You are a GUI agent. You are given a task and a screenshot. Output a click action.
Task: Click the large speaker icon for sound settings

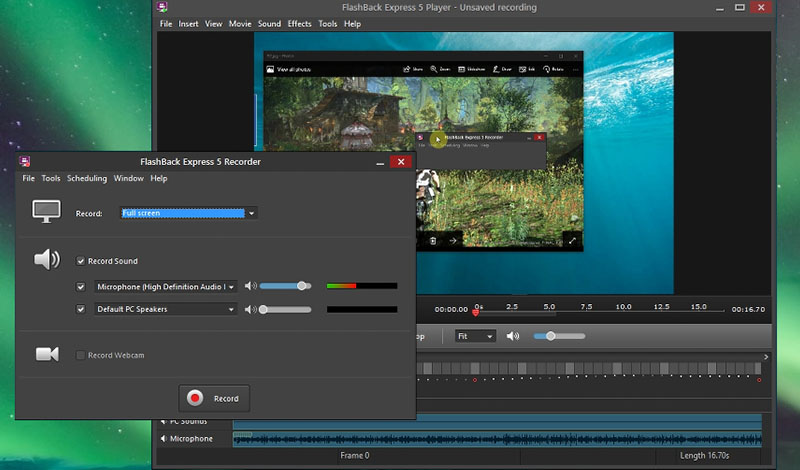click(x=47, y=260)
